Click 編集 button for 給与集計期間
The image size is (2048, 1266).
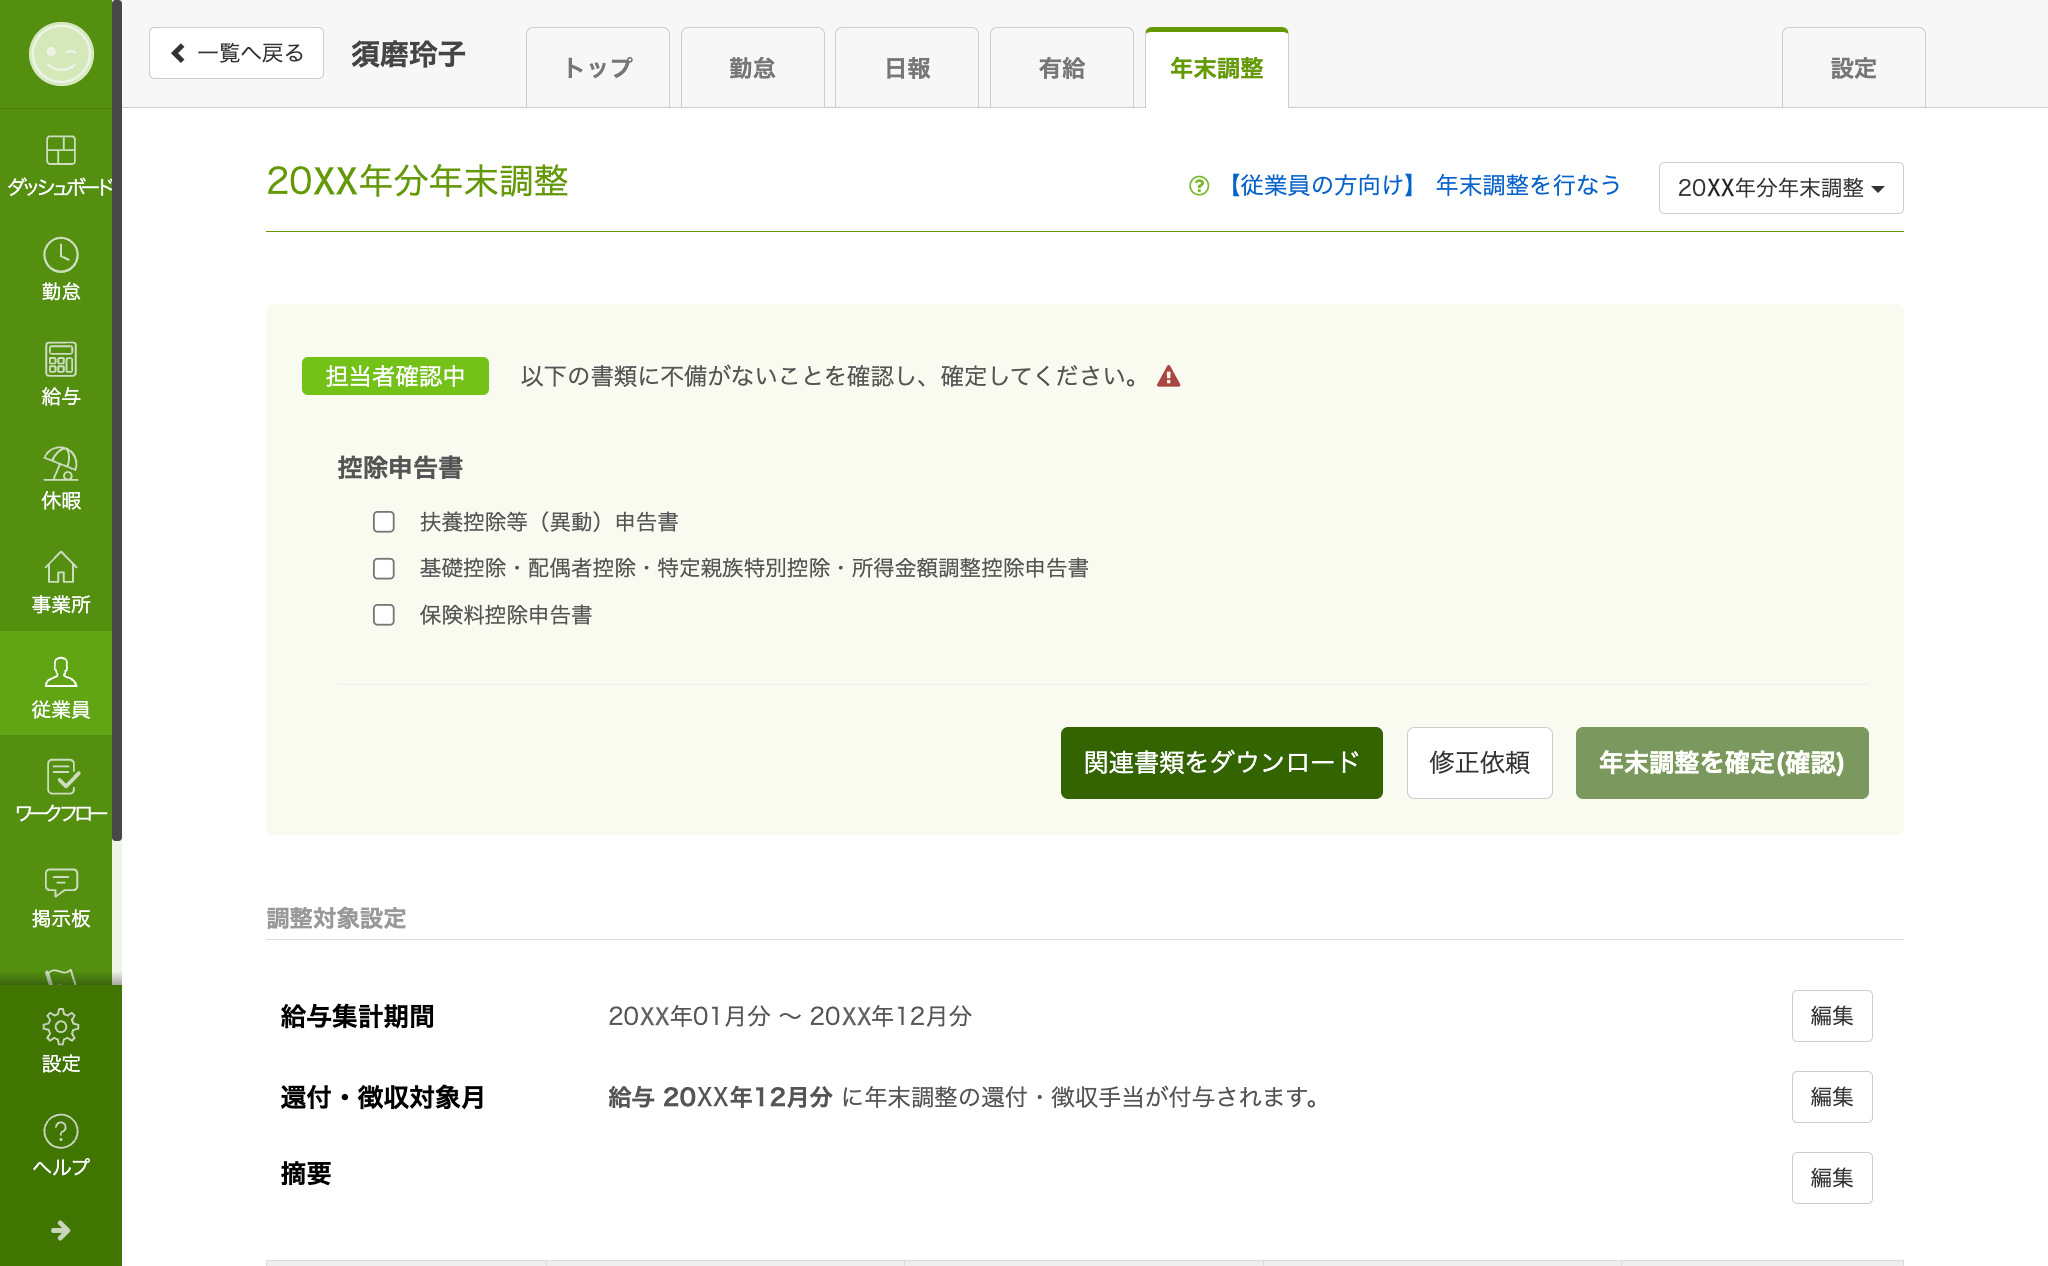1831,1016
